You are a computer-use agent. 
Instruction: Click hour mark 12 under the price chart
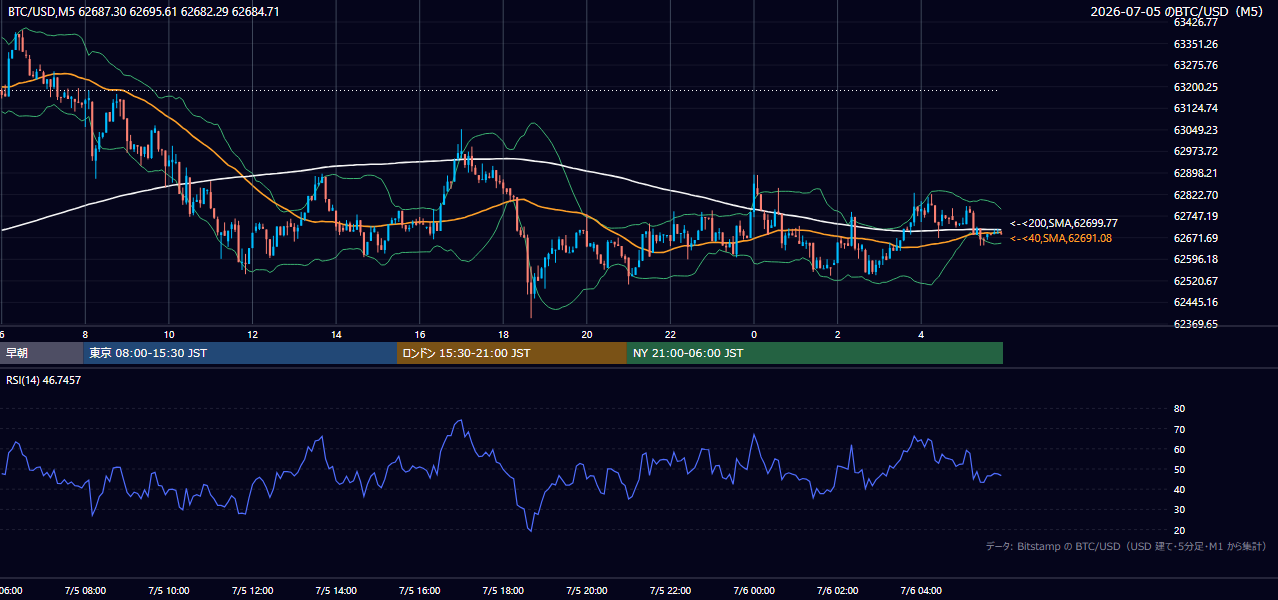tap(253, 334)
